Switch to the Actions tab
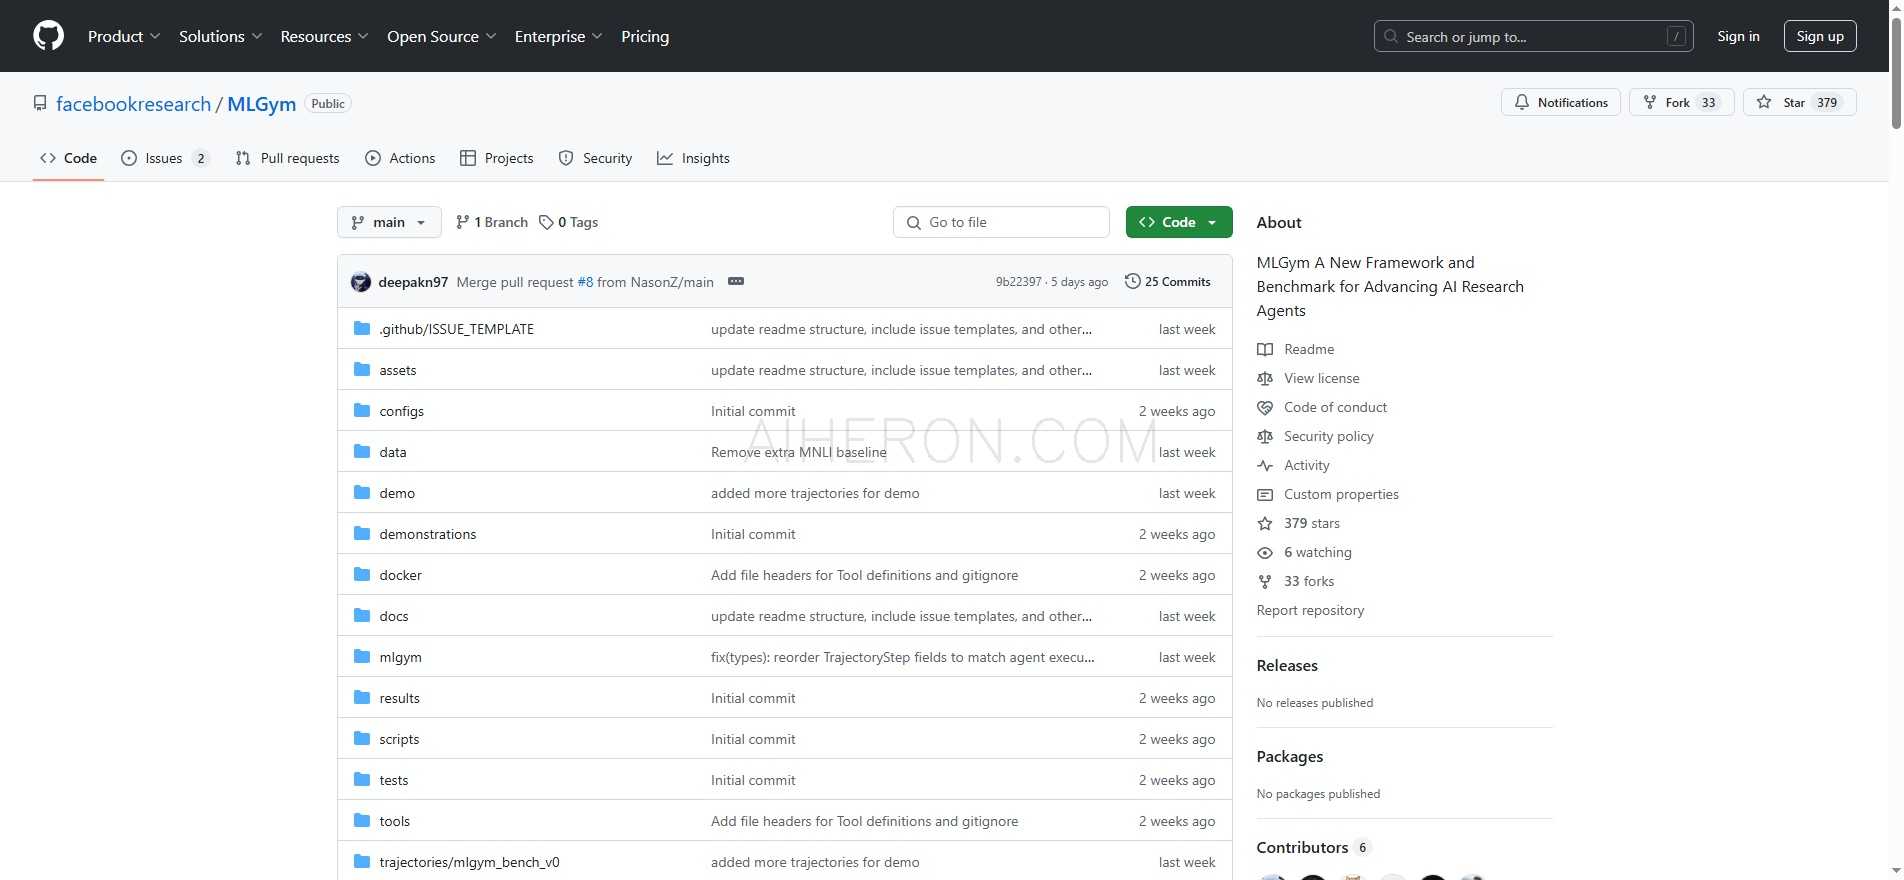 coord(400,158)
